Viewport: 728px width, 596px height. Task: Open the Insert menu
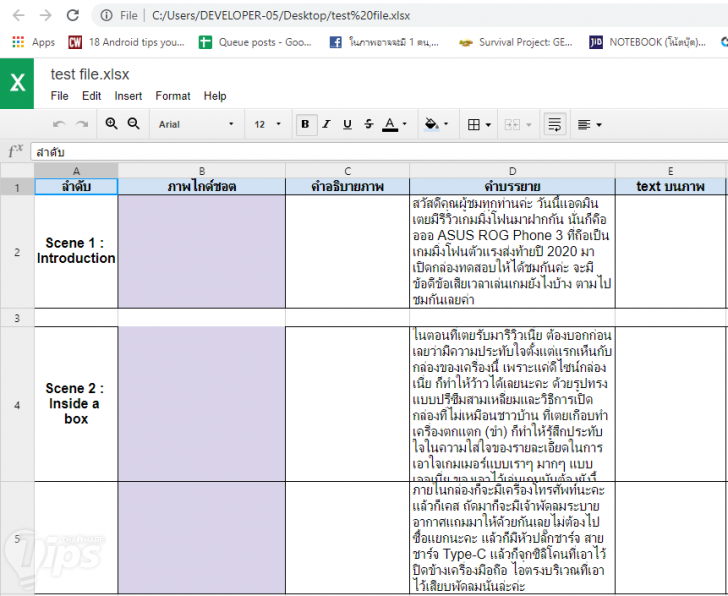coord(128,96)
